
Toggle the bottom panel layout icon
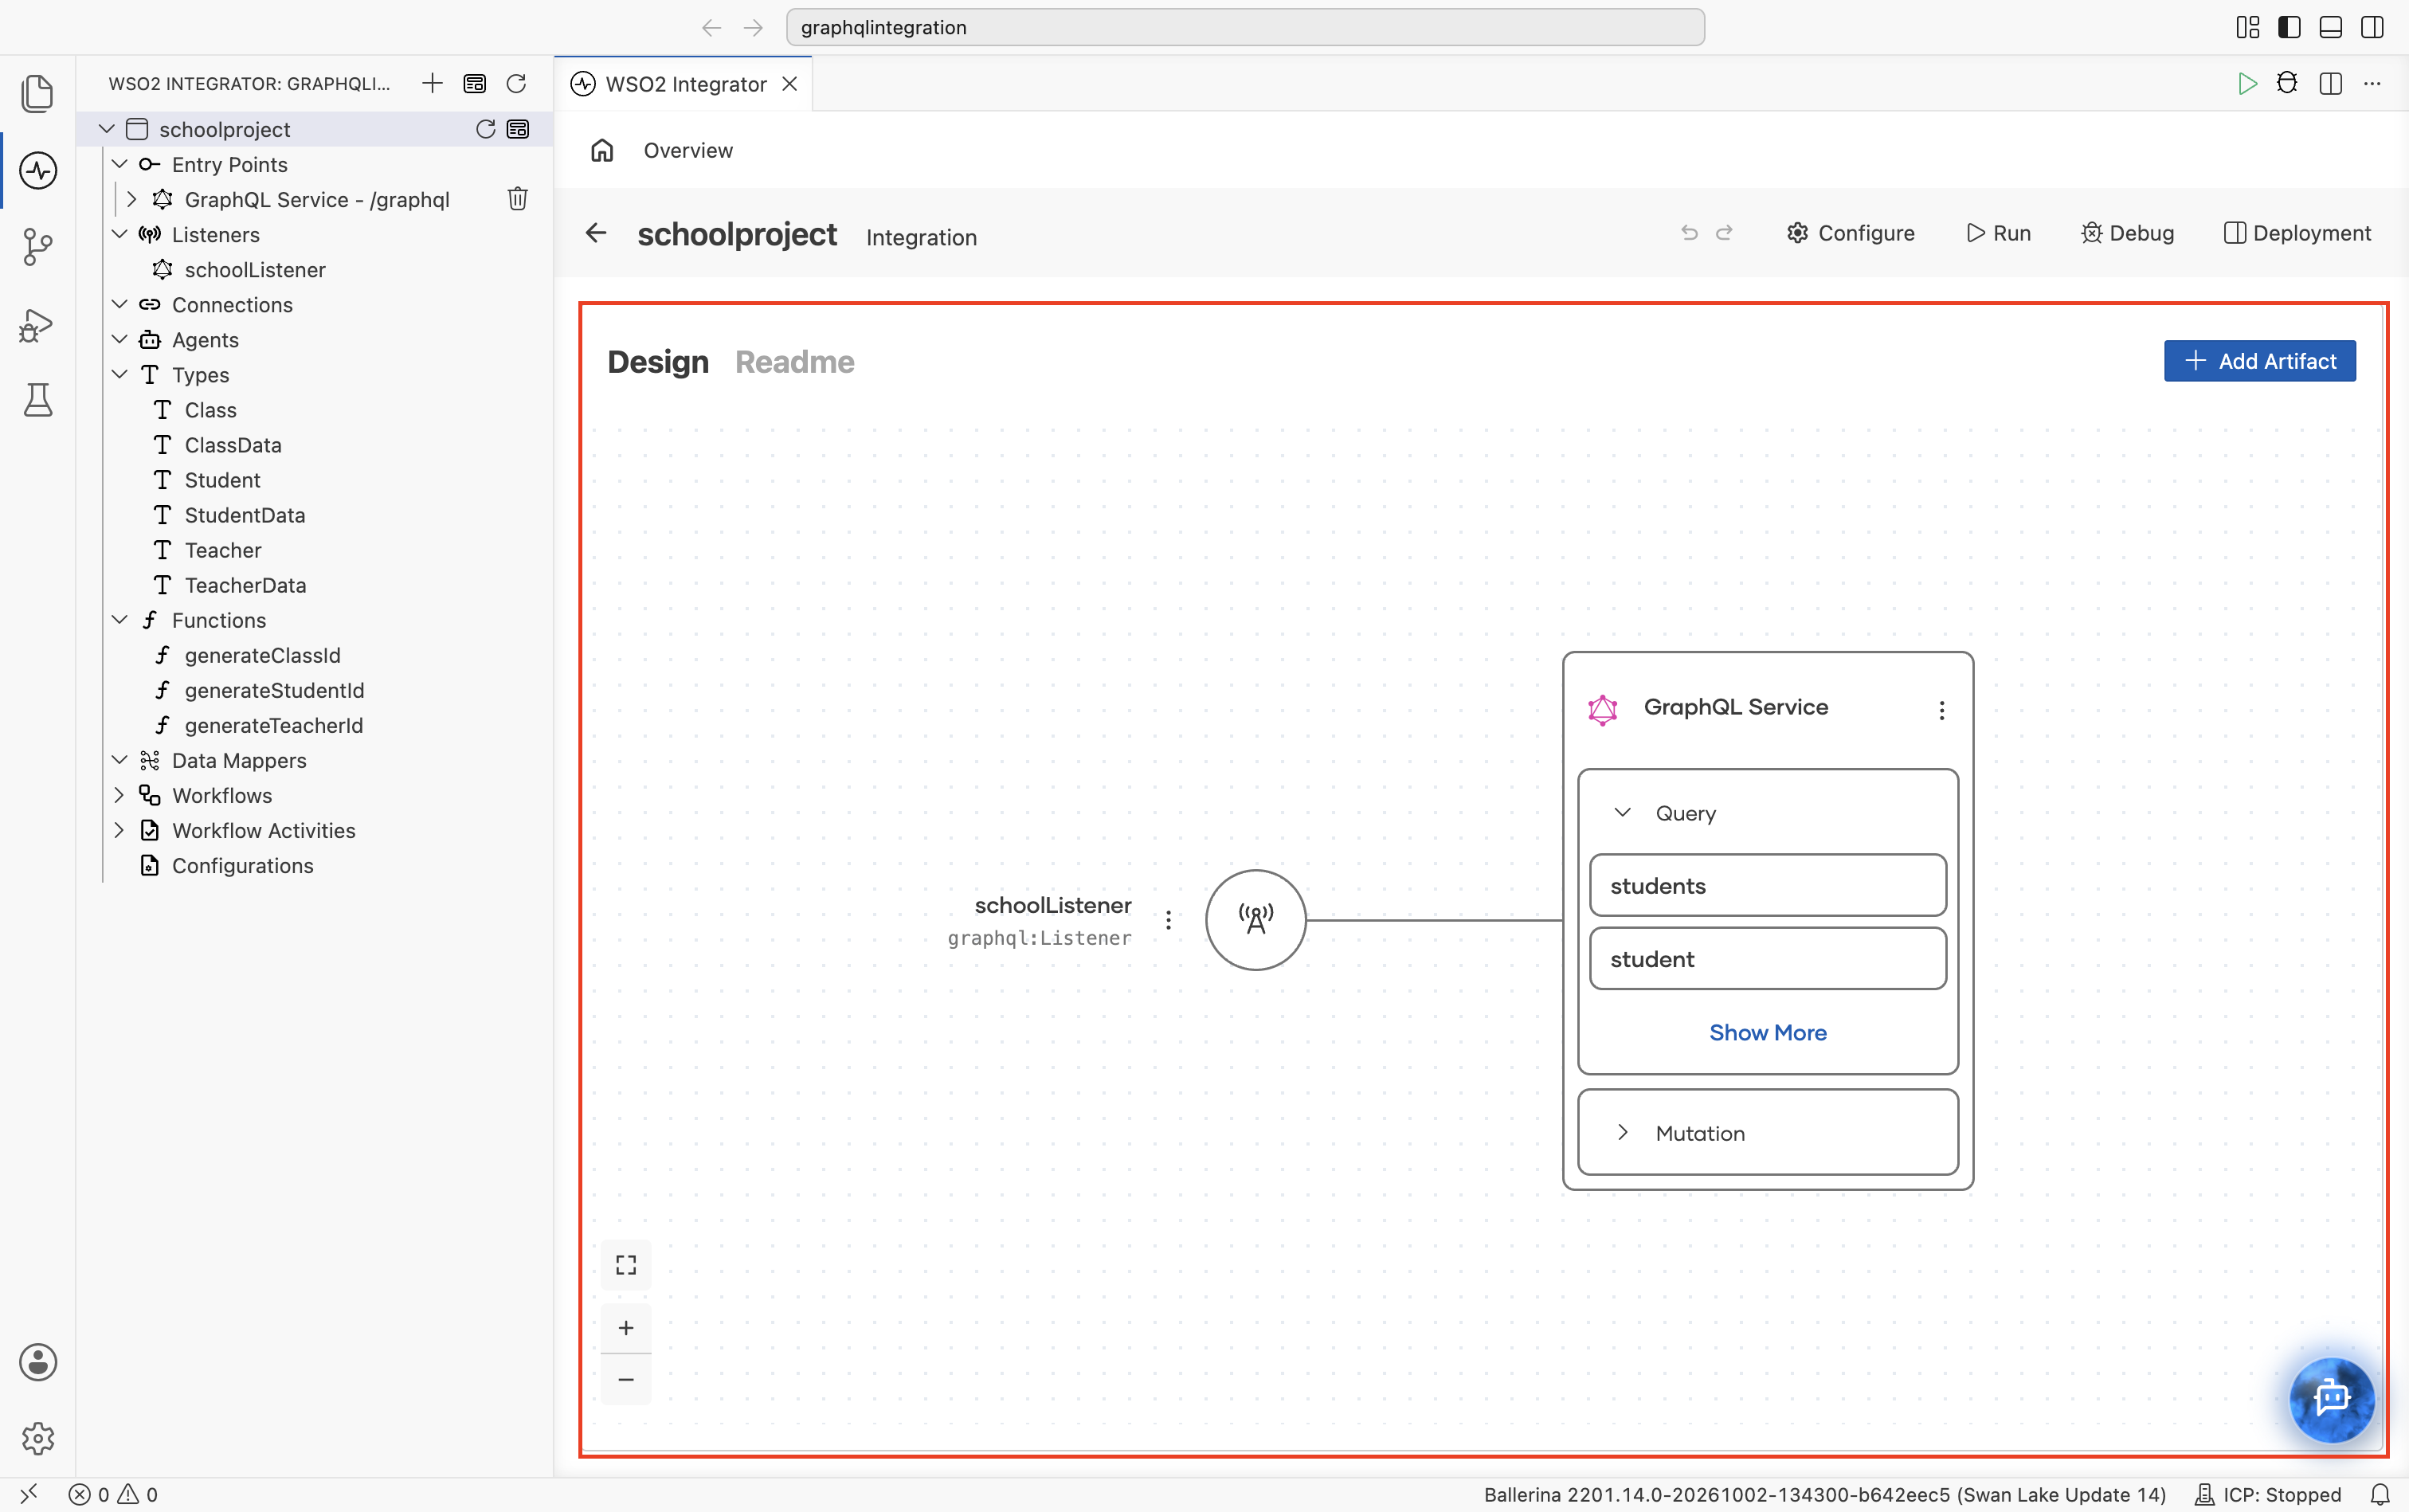[x=2330, y=27]
